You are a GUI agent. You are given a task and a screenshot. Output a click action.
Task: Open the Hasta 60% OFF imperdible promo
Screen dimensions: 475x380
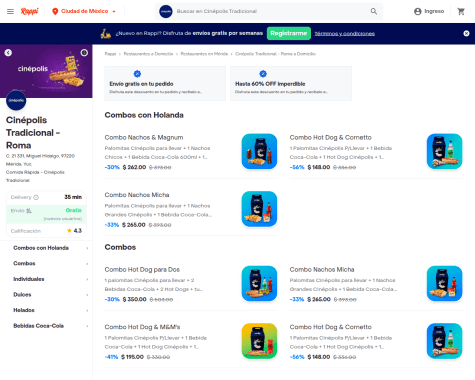[291, 83]
